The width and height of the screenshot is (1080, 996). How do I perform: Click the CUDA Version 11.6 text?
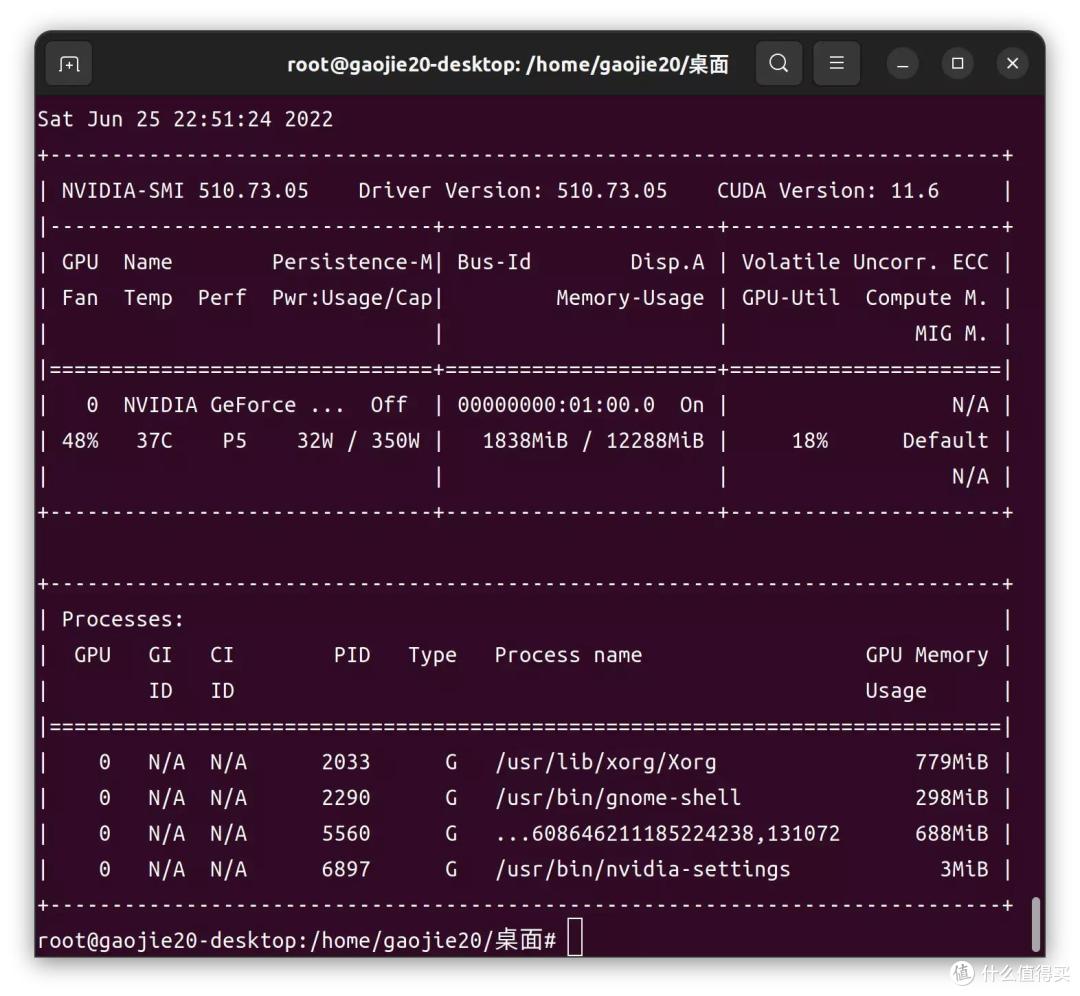pyautogui.click(x=827, y=191)
